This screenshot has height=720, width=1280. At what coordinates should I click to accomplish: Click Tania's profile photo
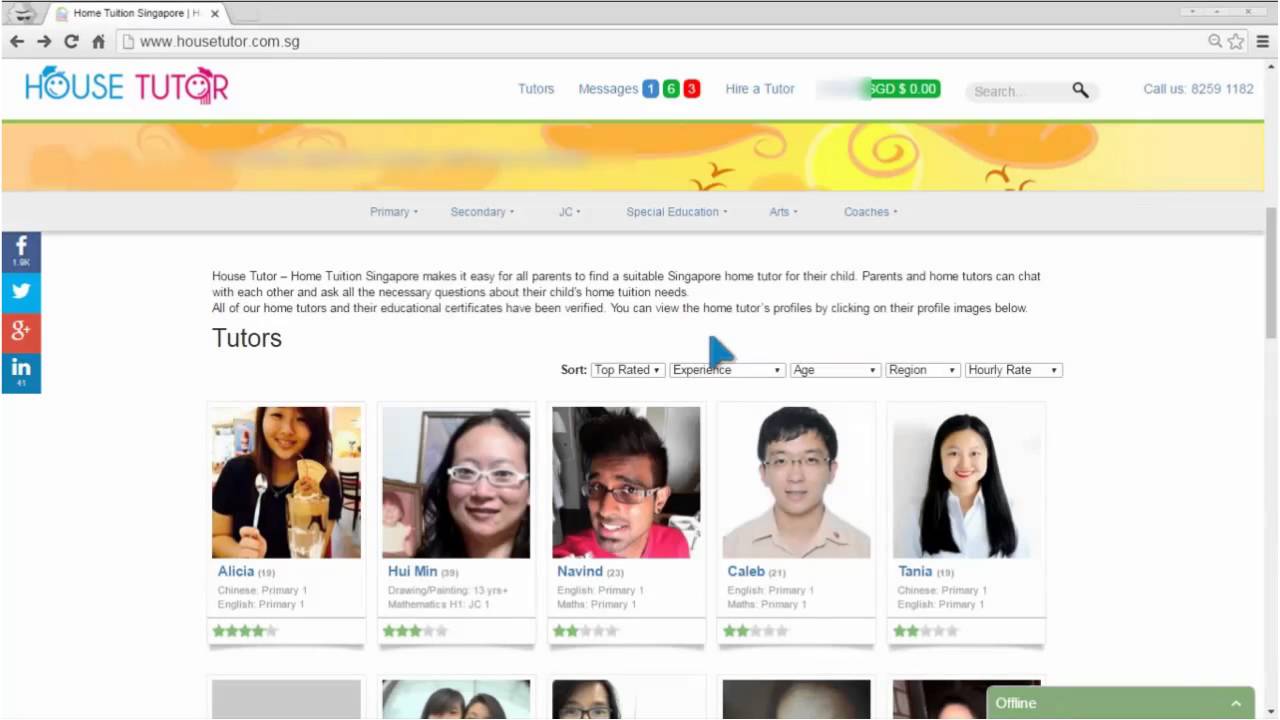(x=966, y=482)
